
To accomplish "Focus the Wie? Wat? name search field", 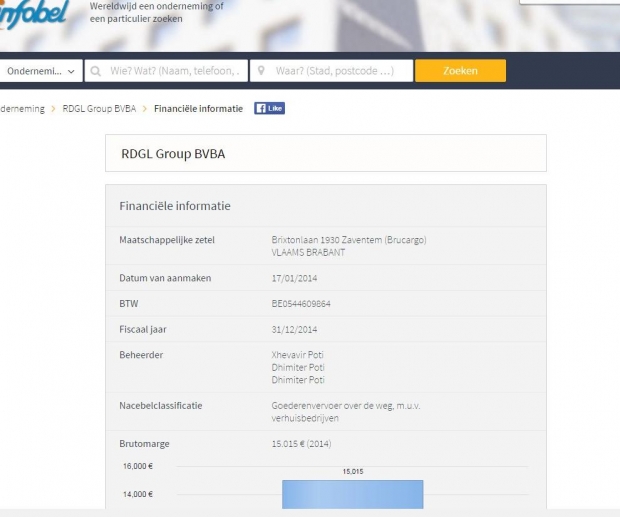I will point(175,71).
